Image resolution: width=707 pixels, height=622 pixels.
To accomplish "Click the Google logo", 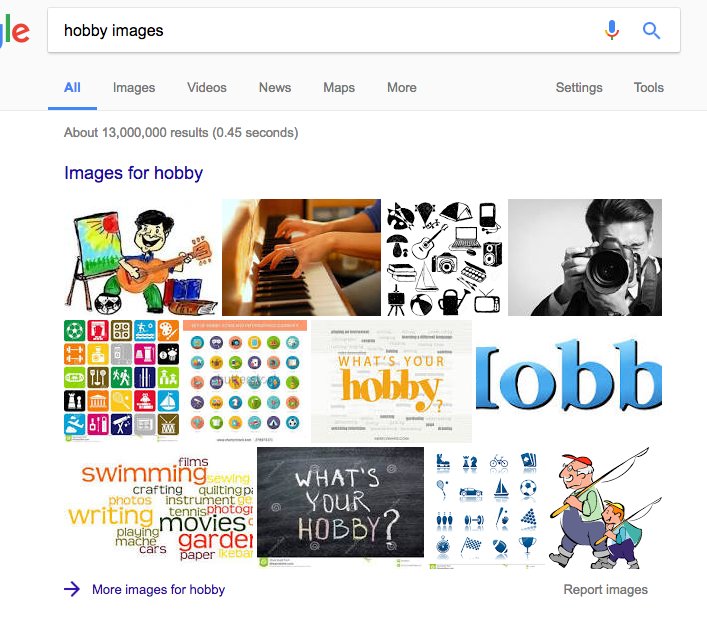I will pyautogui.click(x=14, y=31).
